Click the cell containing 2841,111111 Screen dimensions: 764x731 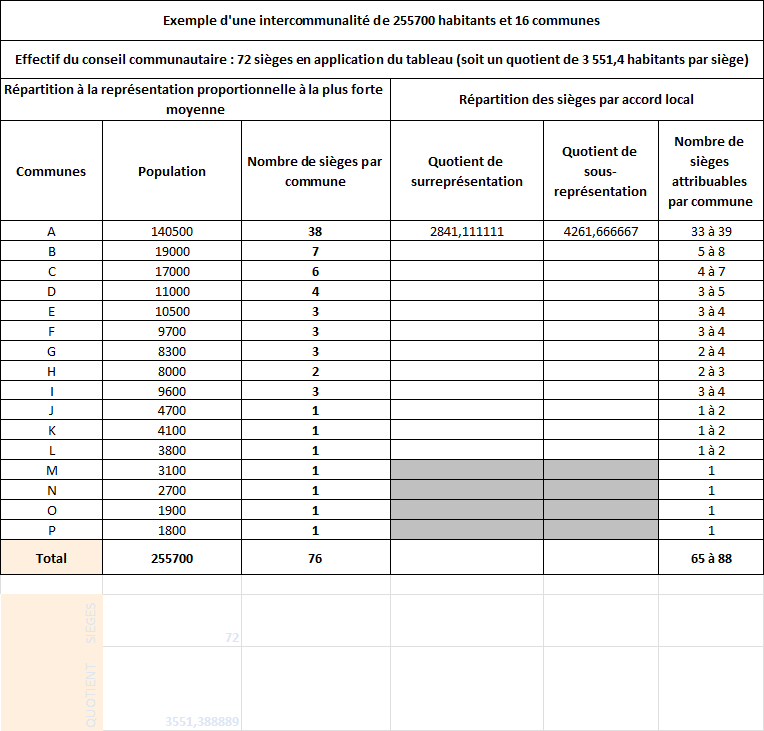[x=466, y=231]
